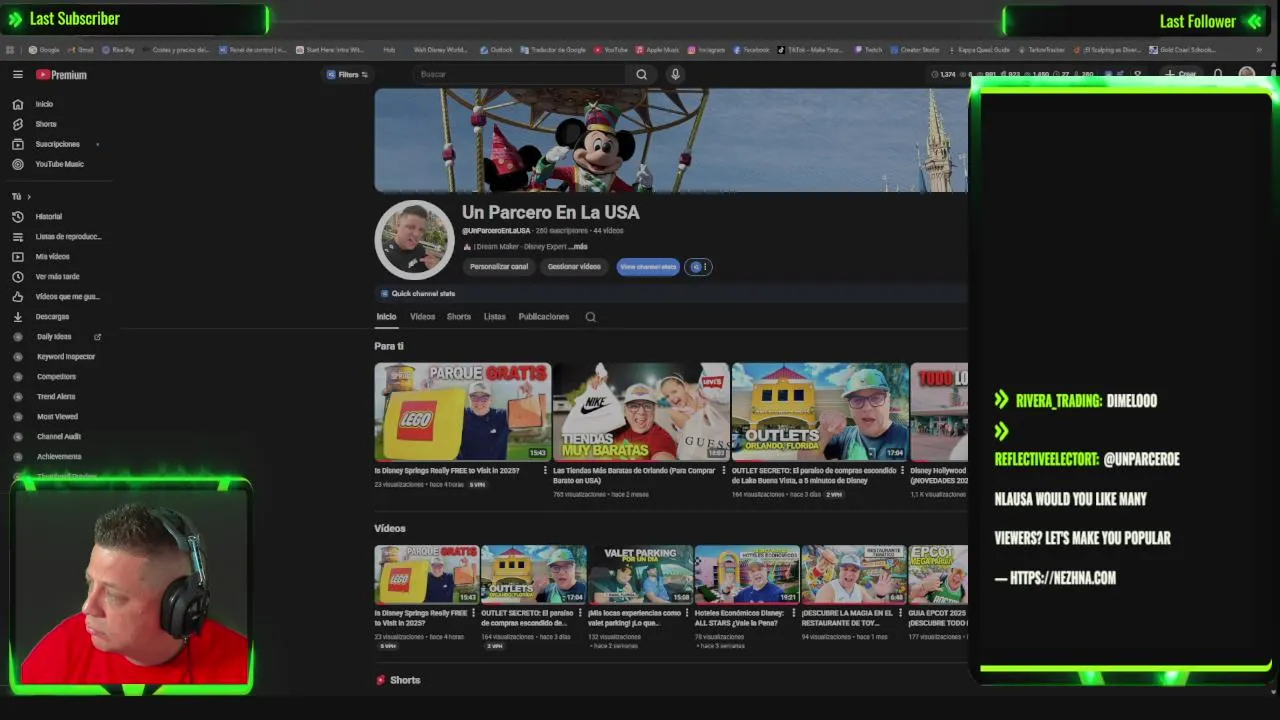Click the Mickey balloon channel banner
Viewport: 1280px width, 720px height.
(671, 140)
